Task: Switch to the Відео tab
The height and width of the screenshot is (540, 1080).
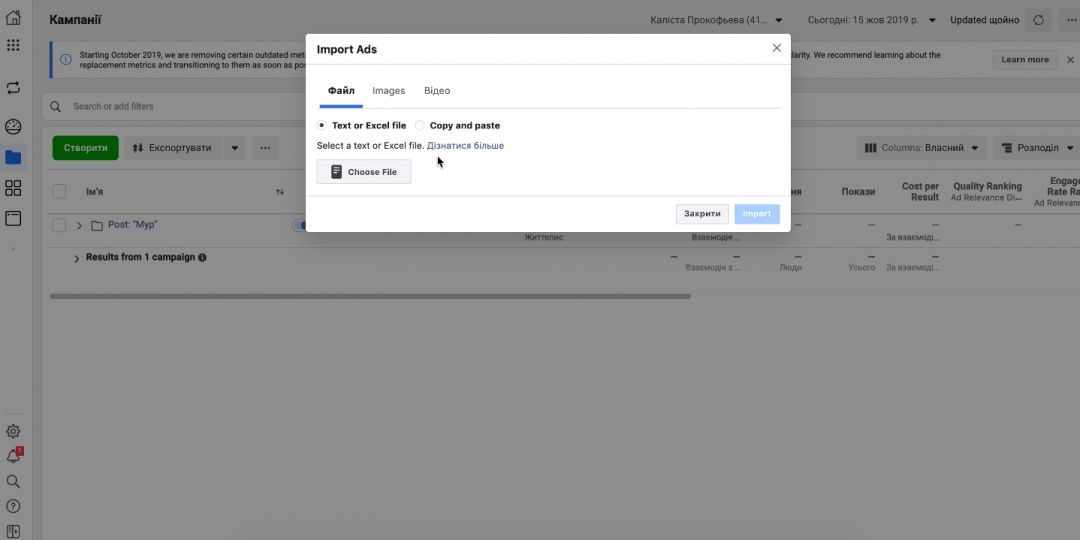Action: (437, 91)
